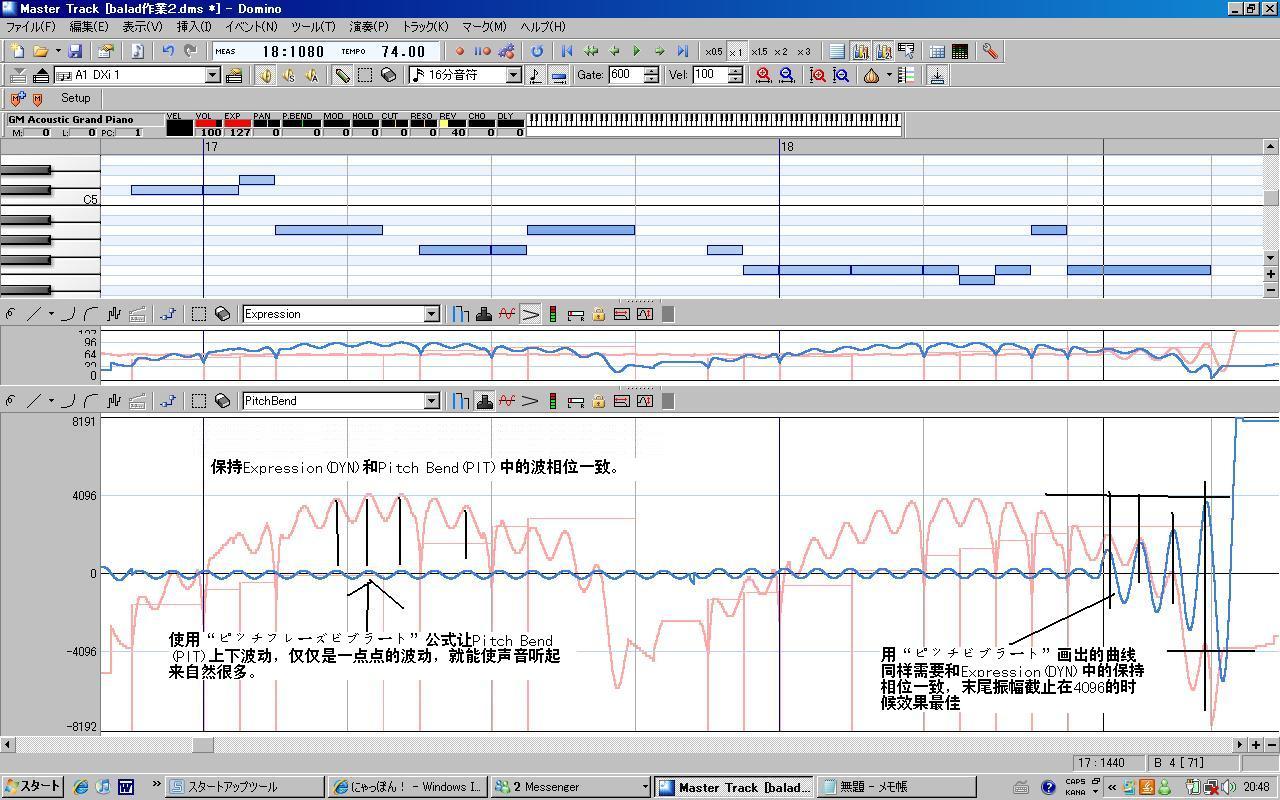Toggle loop playback with blue circular arrow
Viewport: 1280px width, 800px height.
point(537,51)
